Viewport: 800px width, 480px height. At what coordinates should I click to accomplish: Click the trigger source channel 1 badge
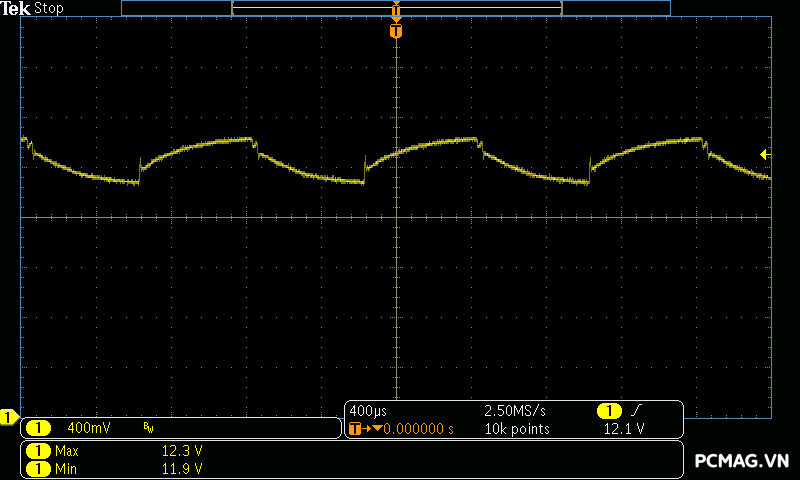pos(609,411)
